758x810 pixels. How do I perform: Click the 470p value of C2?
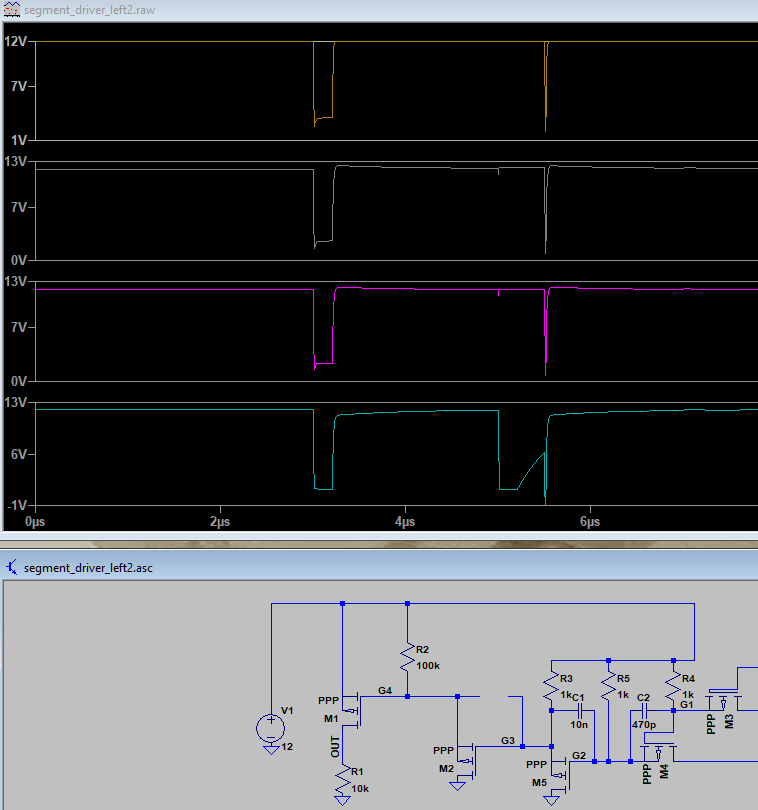tap(644, 724)
